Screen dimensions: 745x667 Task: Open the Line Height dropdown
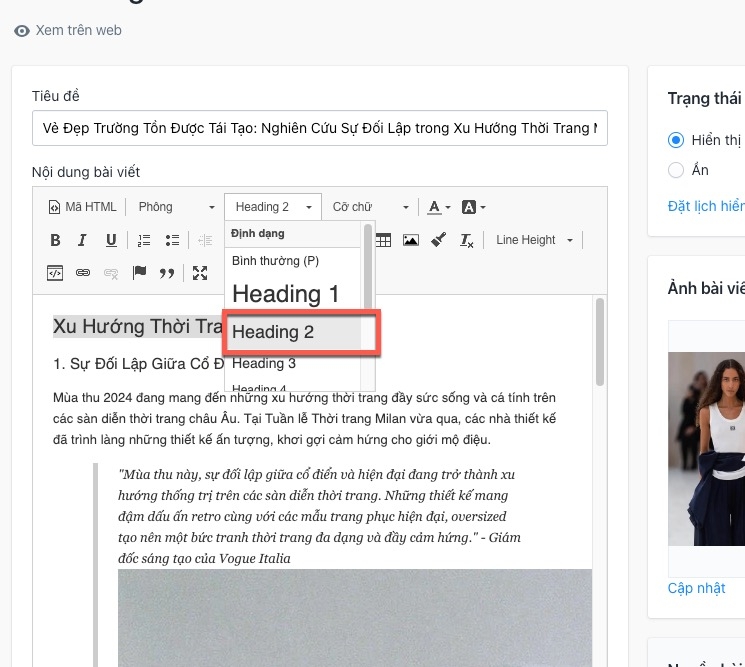tap(534, 240)
